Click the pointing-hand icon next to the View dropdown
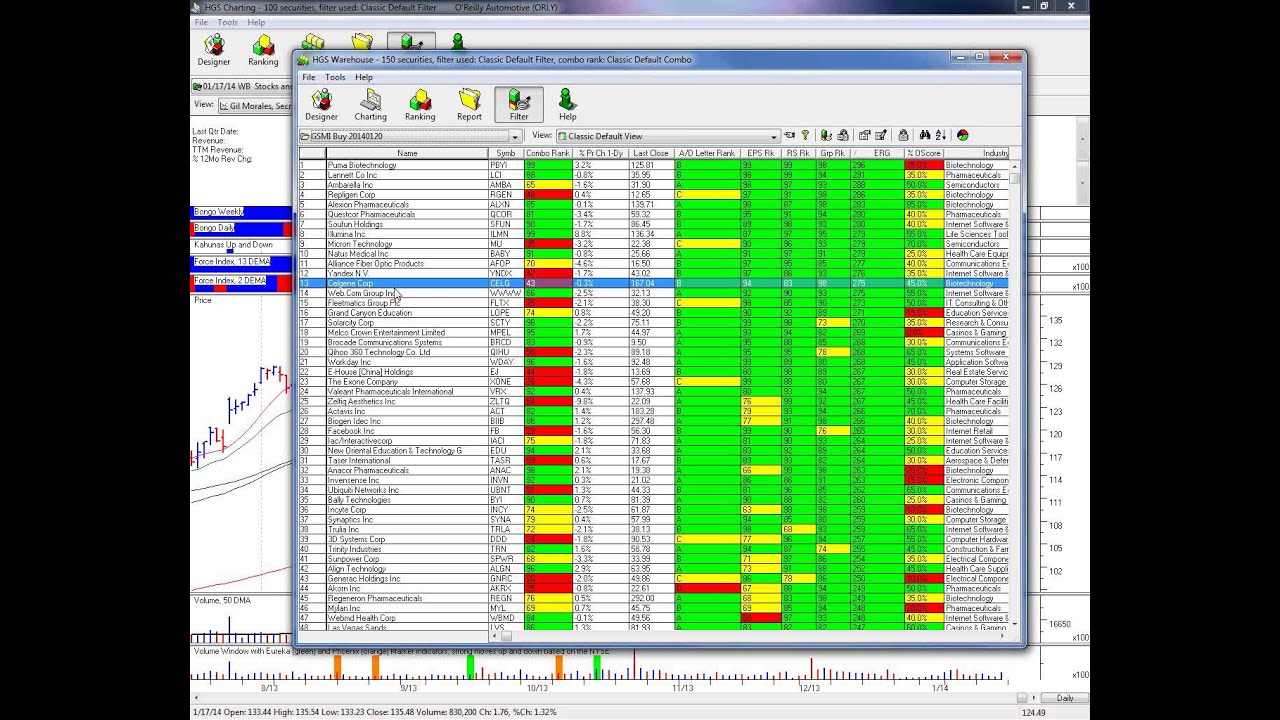Viewport: 1280px width, 720px height. pyautogui.click(x=789, y=136)
